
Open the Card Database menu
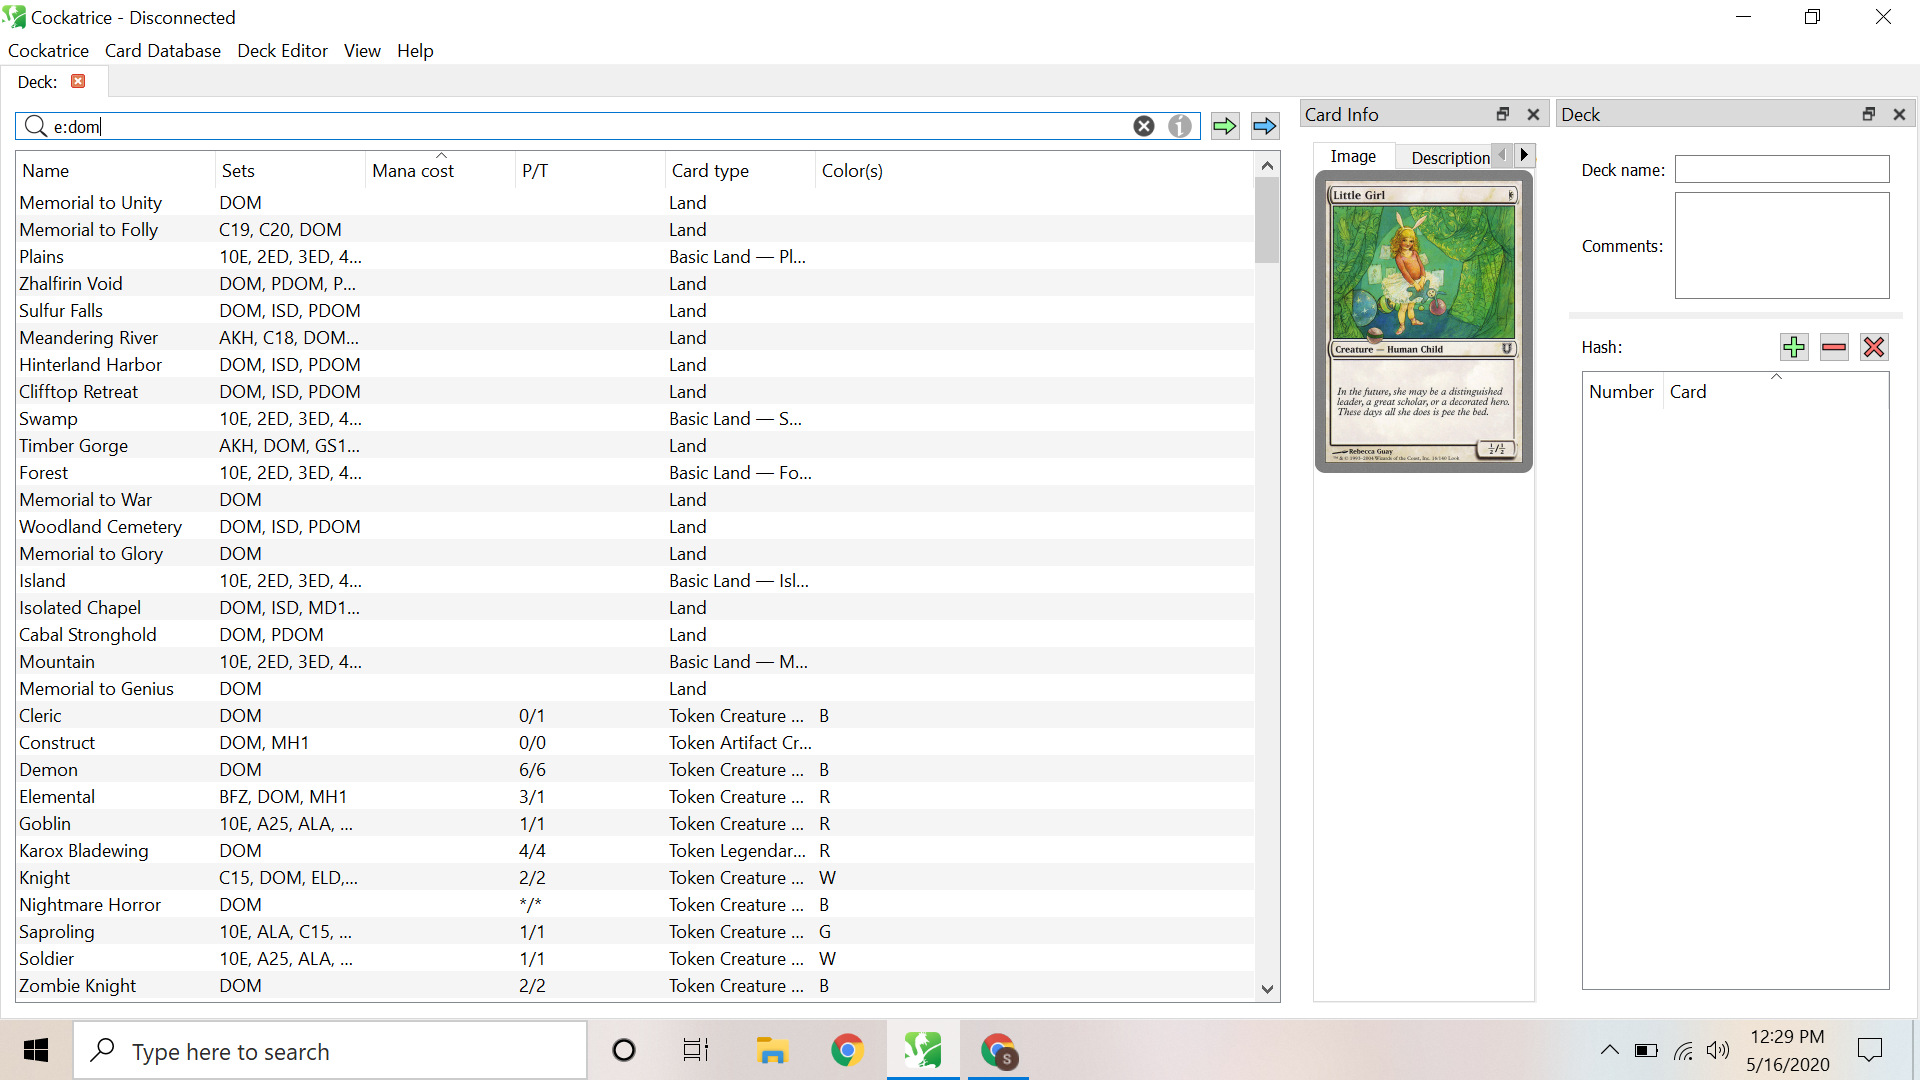(x=163, y=51)
